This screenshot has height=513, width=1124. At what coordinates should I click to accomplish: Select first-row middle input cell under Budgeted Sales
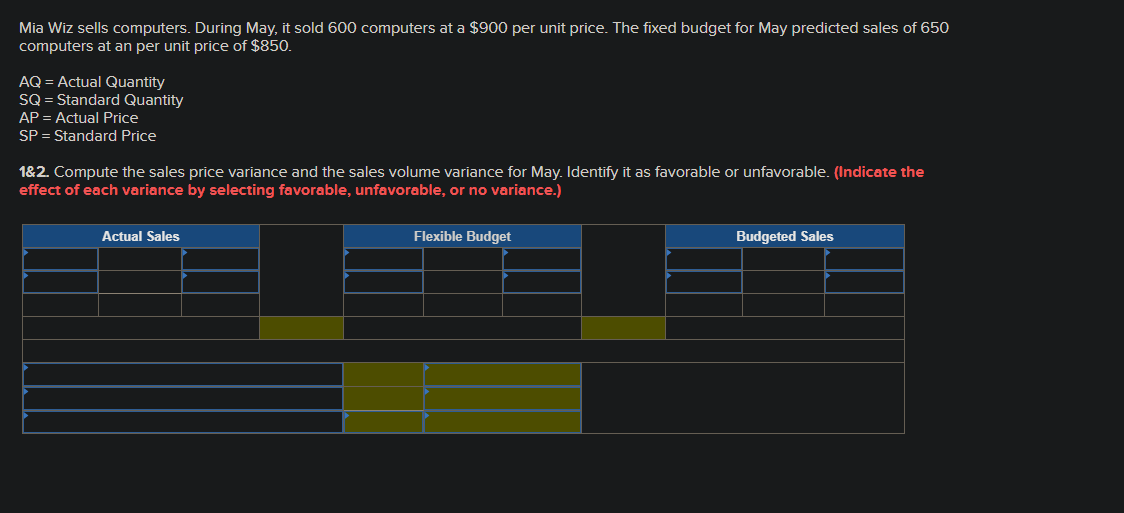coord(784,259)
